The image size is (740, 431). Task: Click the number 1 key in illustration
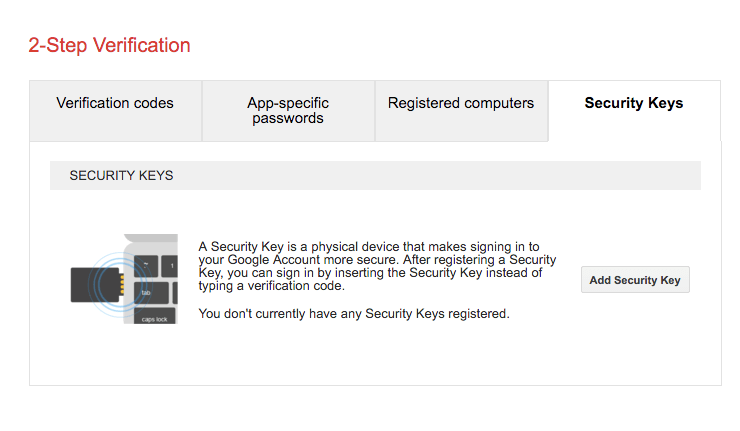point(170,266)
